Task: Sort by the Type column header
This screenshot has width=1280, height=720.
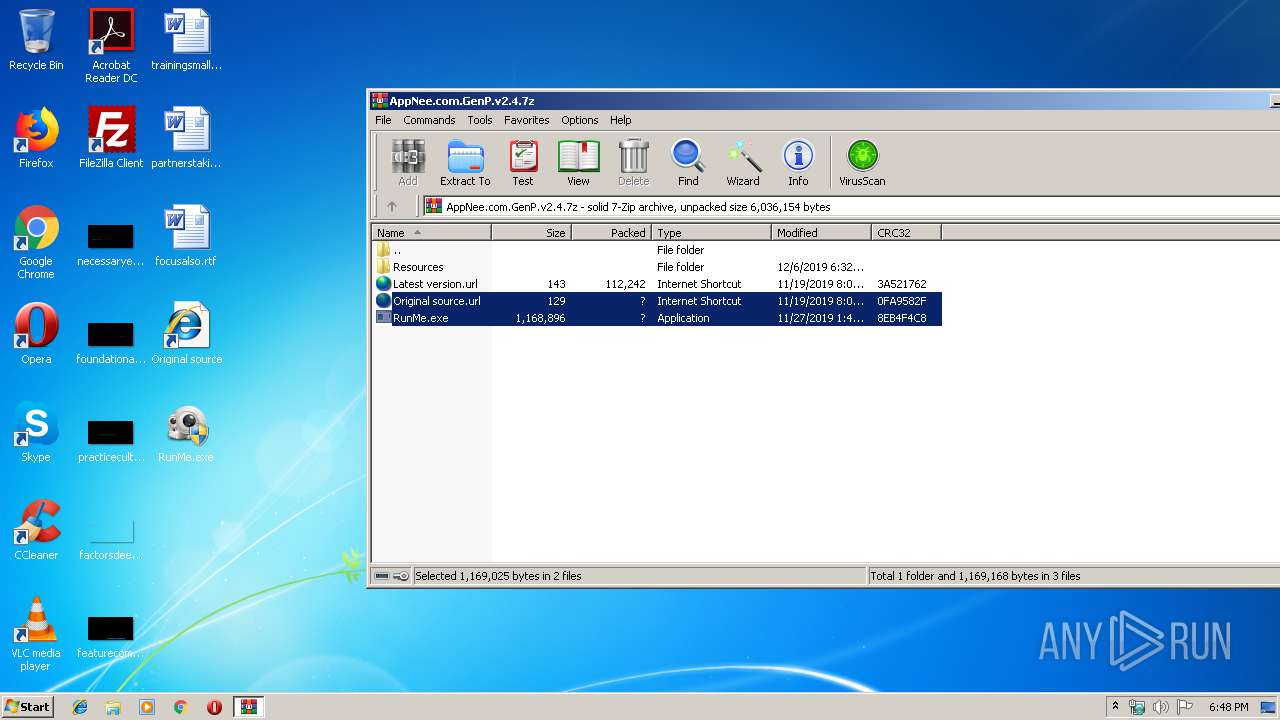Action: [711, 233]
